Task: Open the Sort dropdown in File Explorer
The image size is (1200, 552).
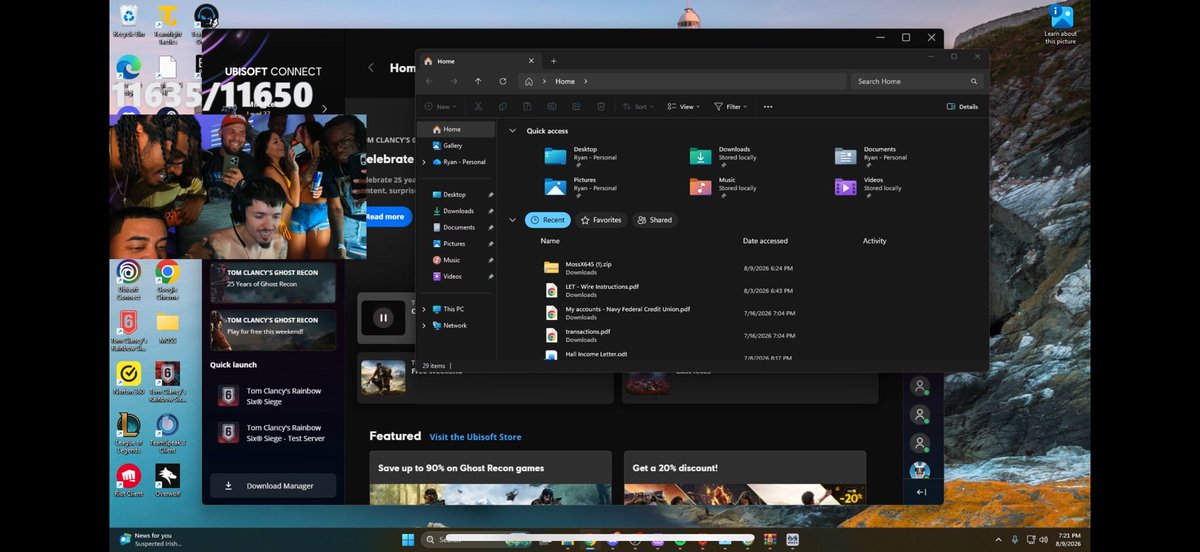Action: pos(638,106)
